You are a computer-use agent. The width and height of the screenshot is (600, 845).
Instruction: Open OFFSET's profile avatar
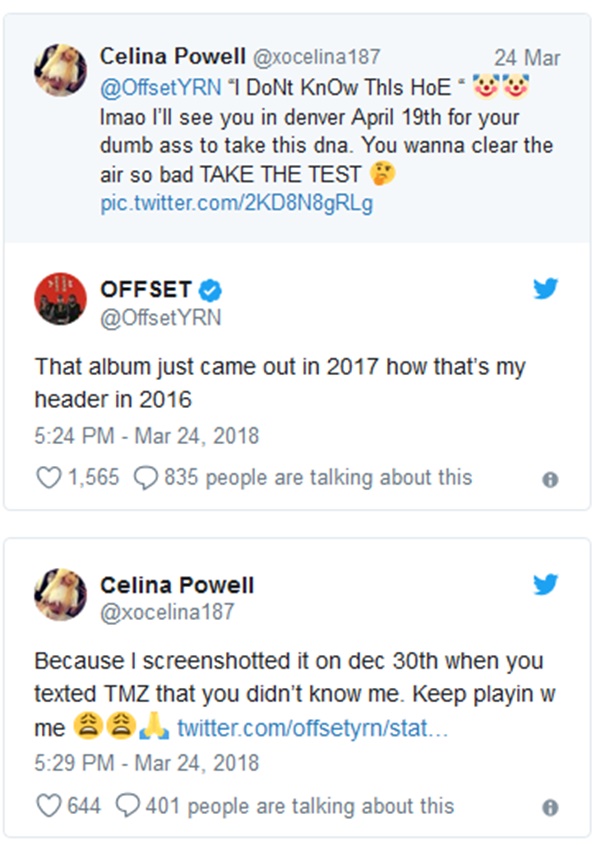click(60, 299)
